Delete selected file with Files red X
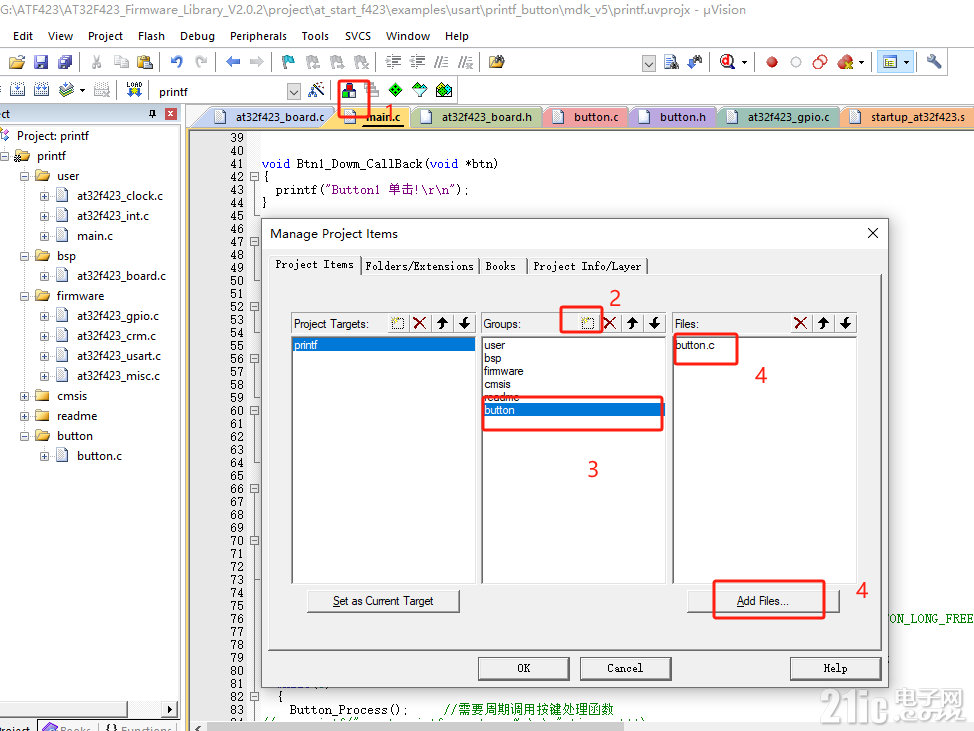 point(801,323)
